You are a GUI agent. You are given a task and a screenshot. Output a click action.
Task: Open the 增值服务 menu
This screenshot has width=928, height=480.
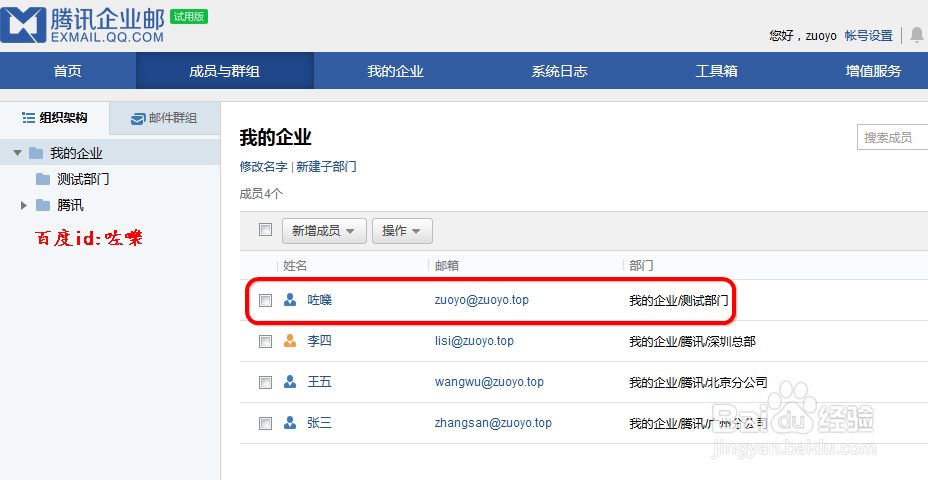pyautogui.click(x=873, y=71)
